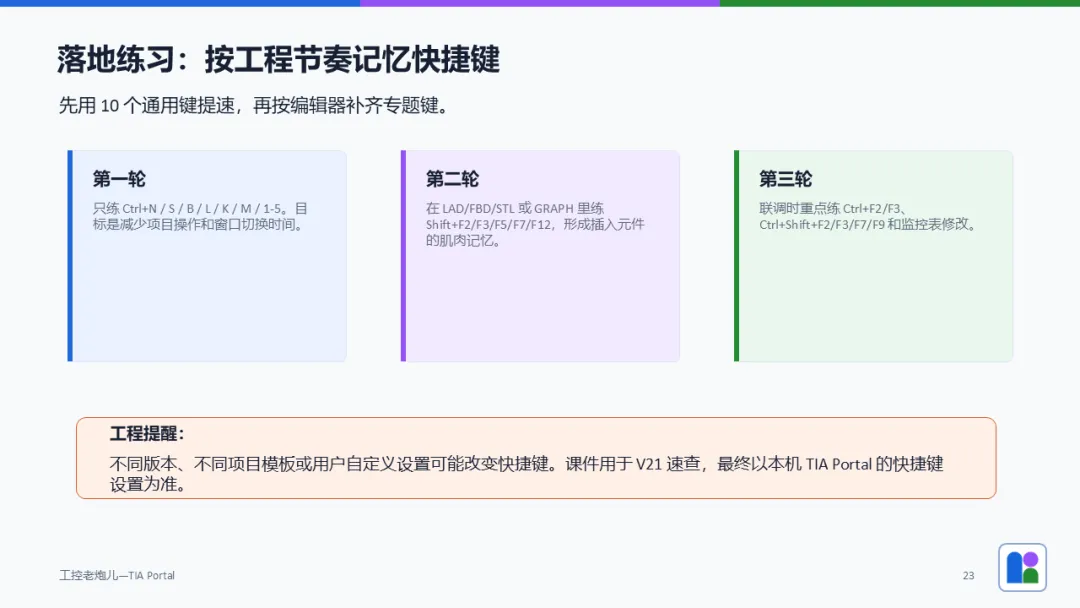Click the footer text 工控老炮儿—TIA Portal
The image size is (1080, 608).
pos(117,576)
